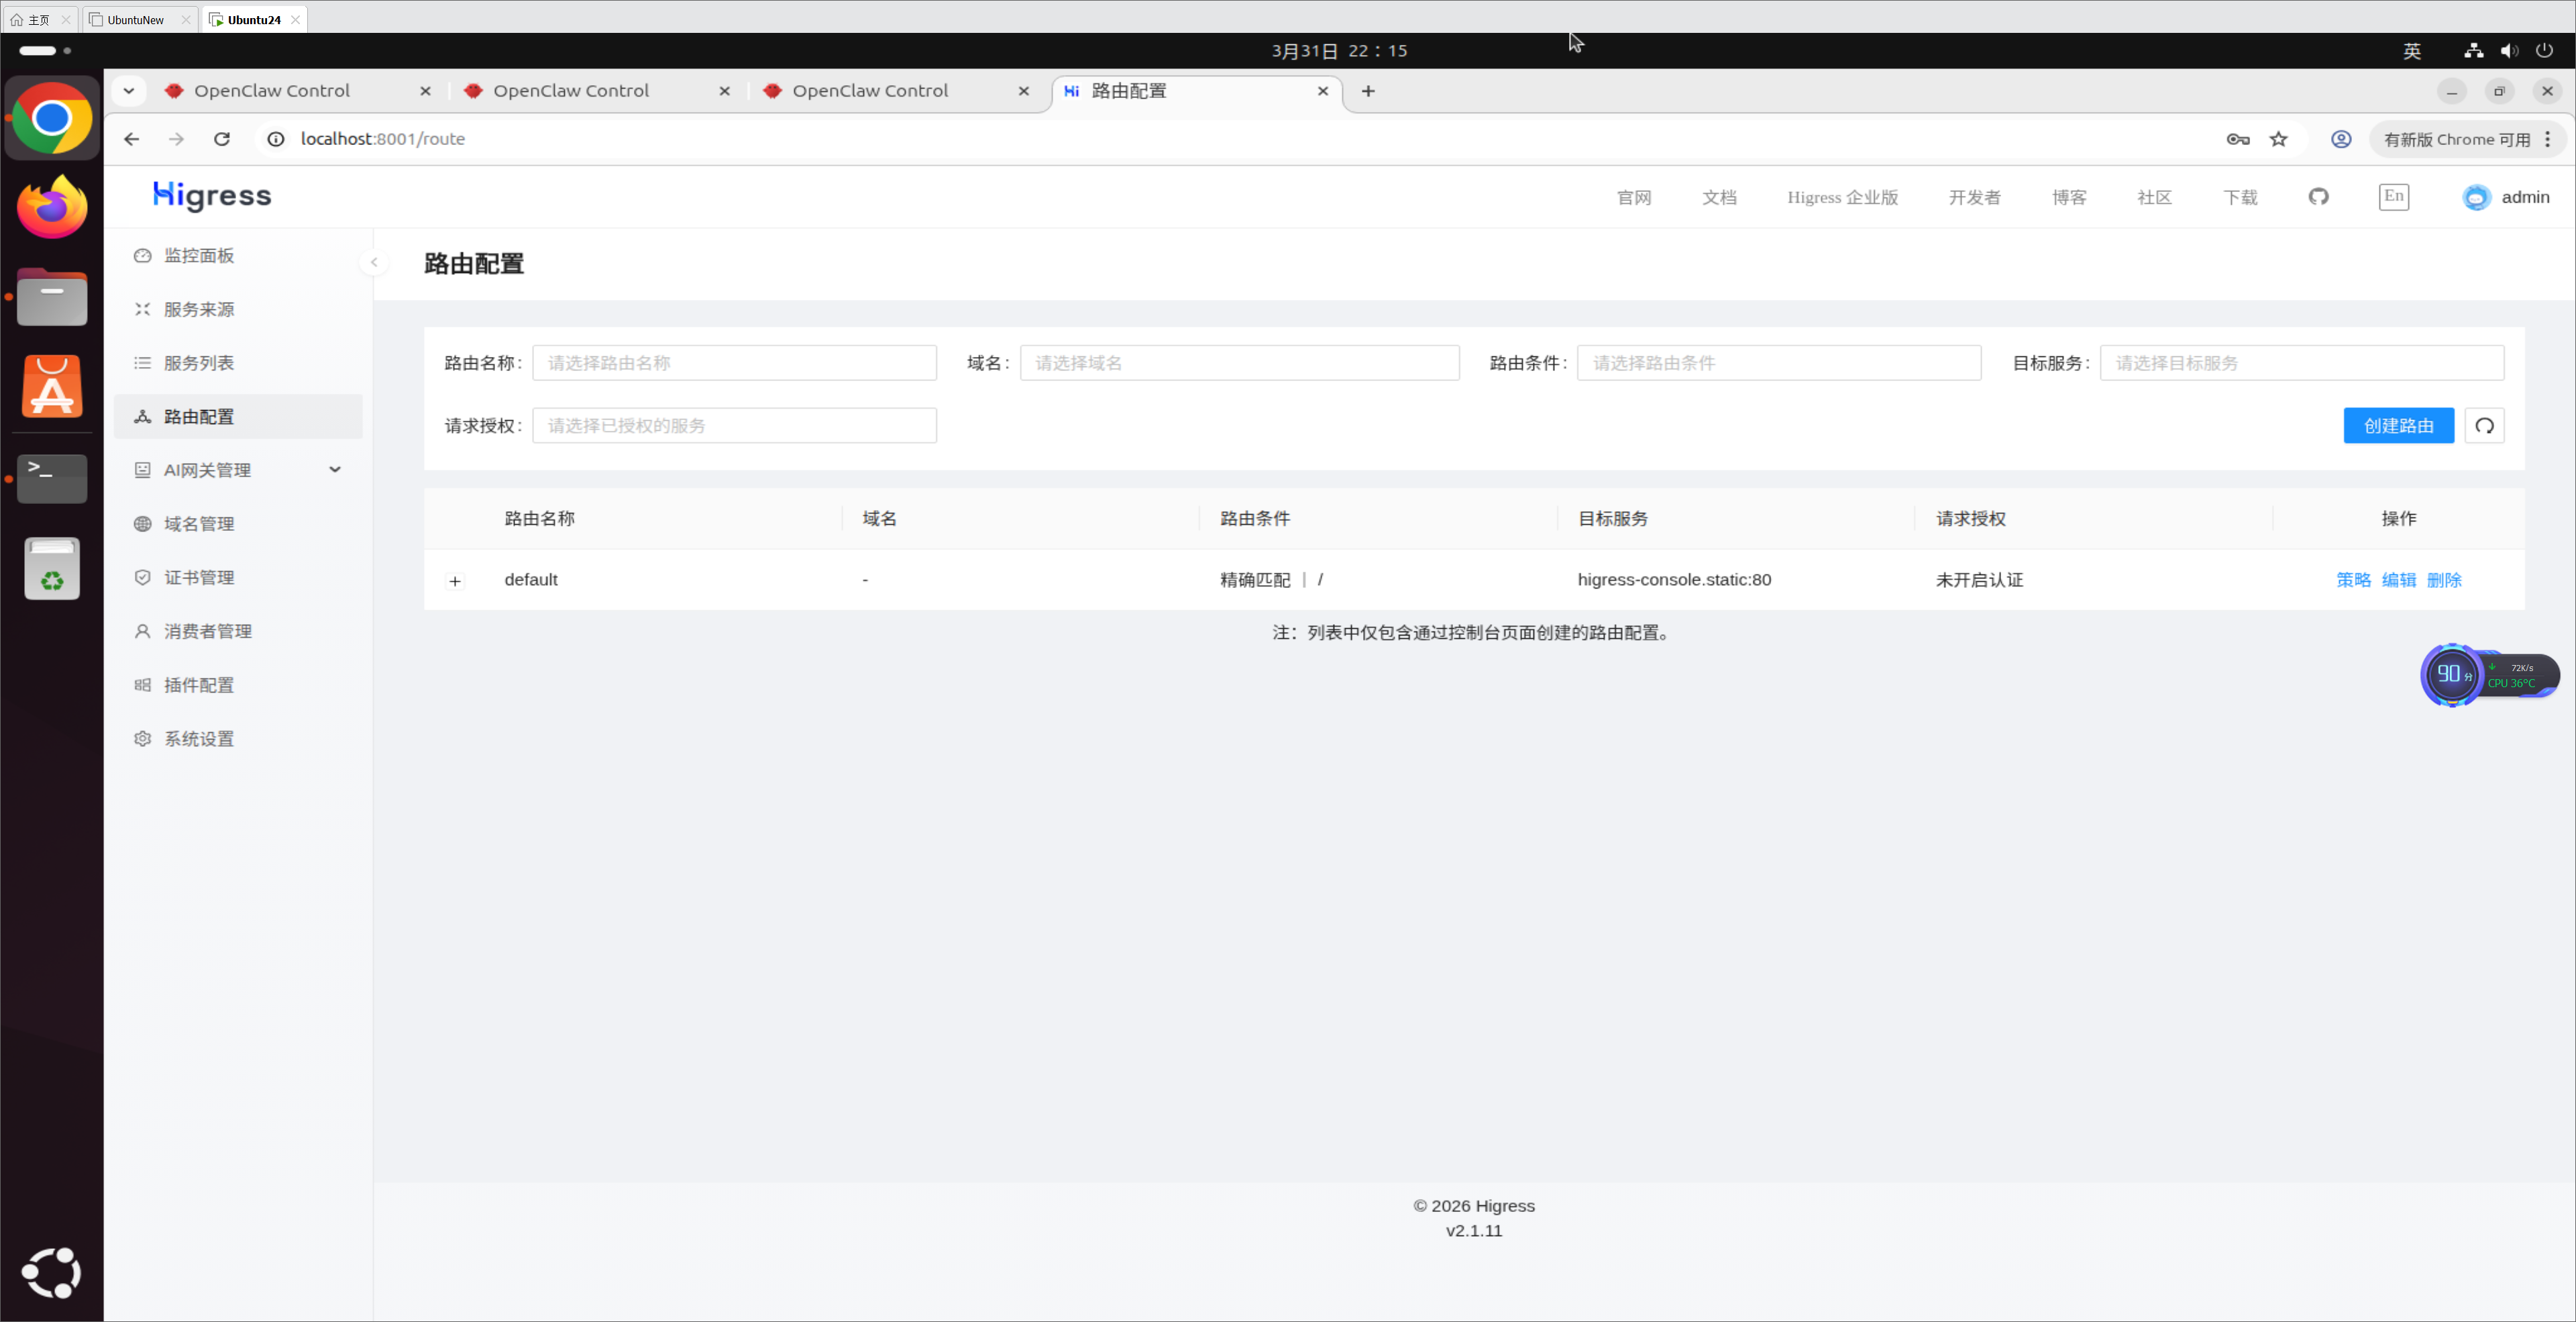Open 监控面板 from the sidebar

pyautogui.click(x=199, y=256)
